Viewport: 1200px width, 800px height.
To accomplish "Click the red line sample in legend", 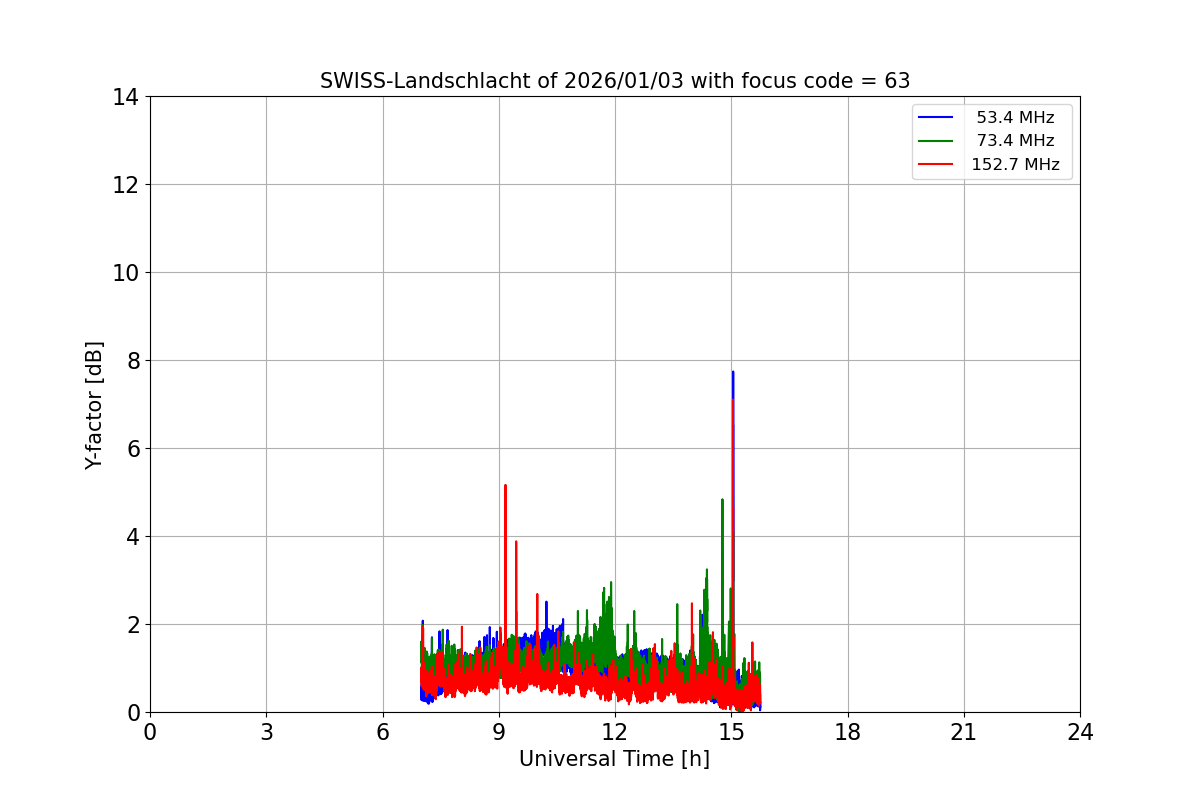I will point(936,165).
